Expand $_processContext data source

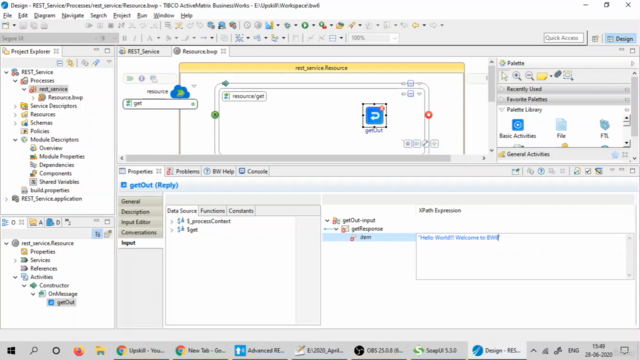pos(171,221)
